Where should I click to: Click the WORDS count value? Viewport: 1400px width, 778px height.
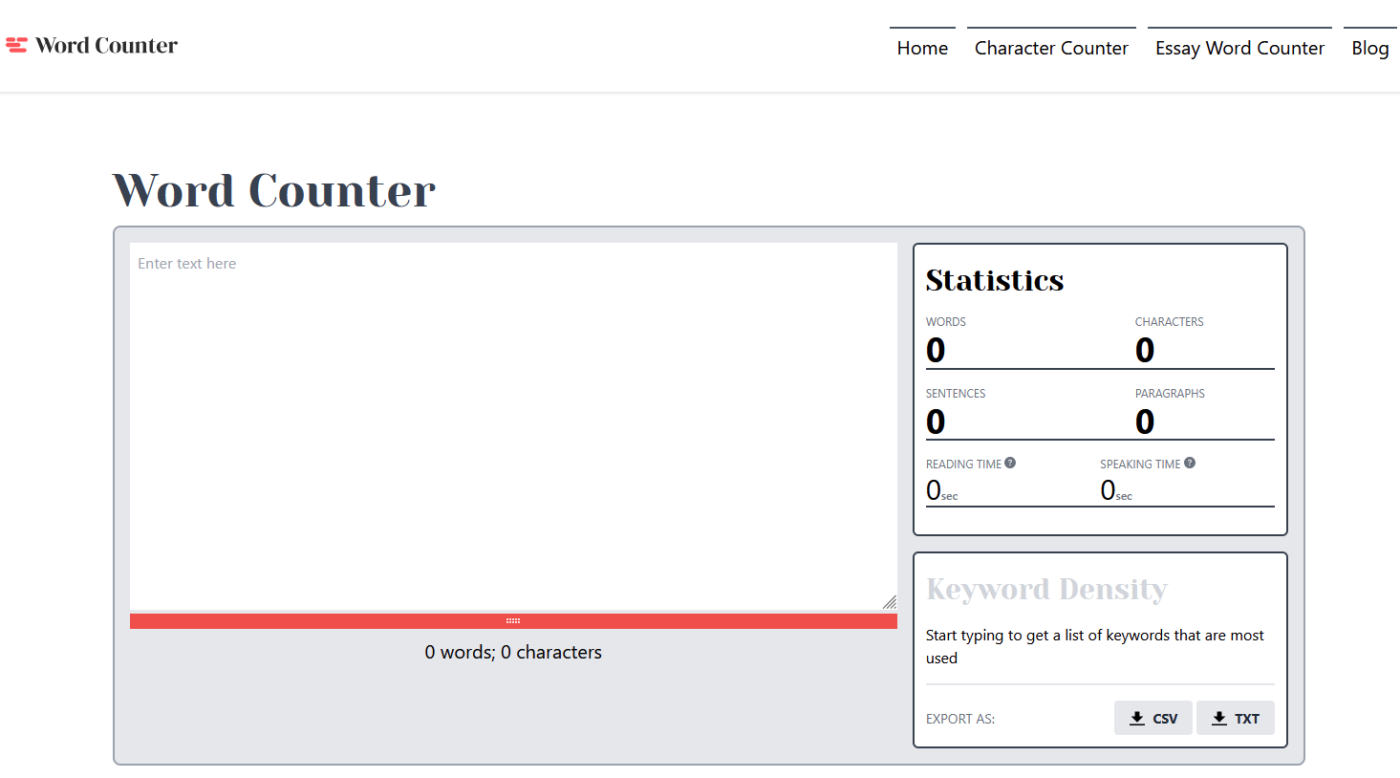(x=935, y=350)
